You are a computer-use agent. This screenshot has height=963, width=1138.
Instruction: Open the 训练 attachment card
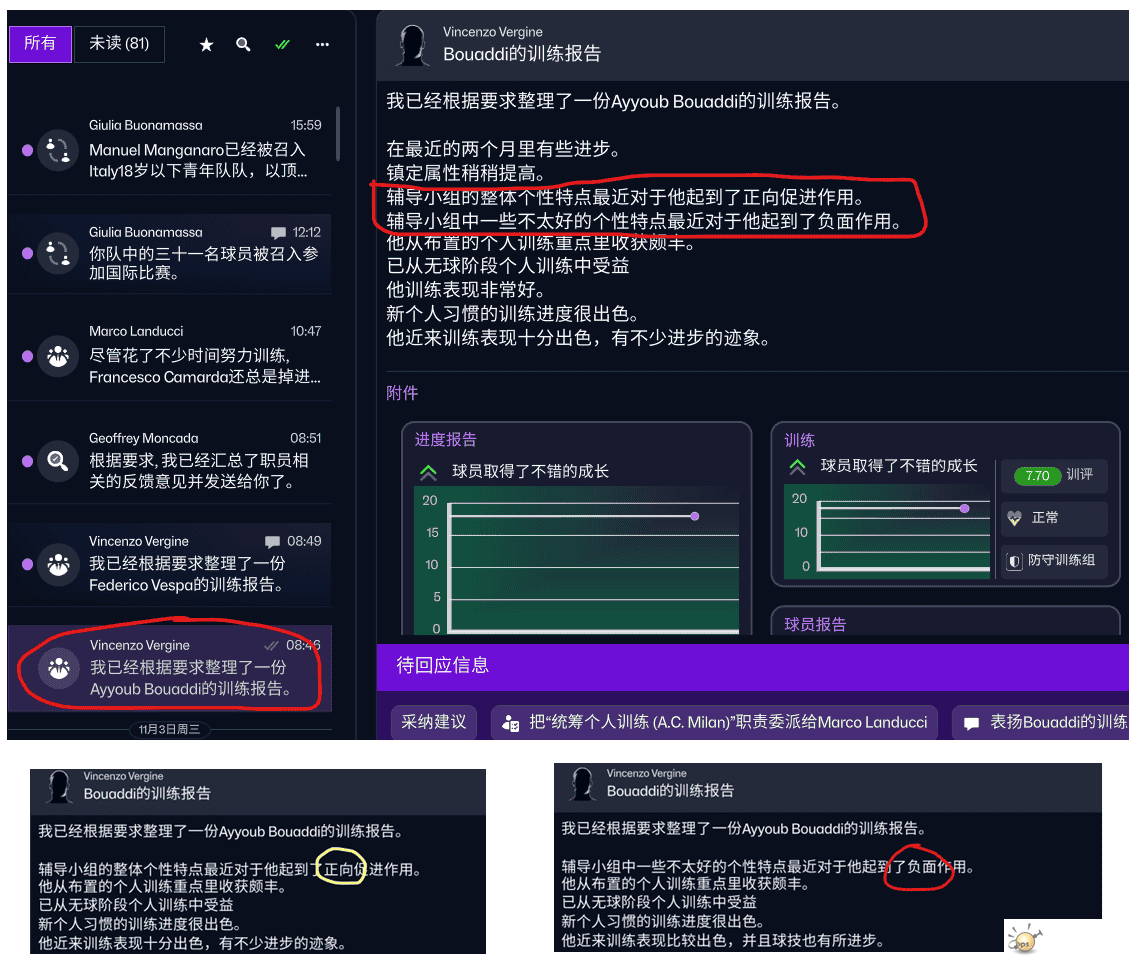point(946,504)
